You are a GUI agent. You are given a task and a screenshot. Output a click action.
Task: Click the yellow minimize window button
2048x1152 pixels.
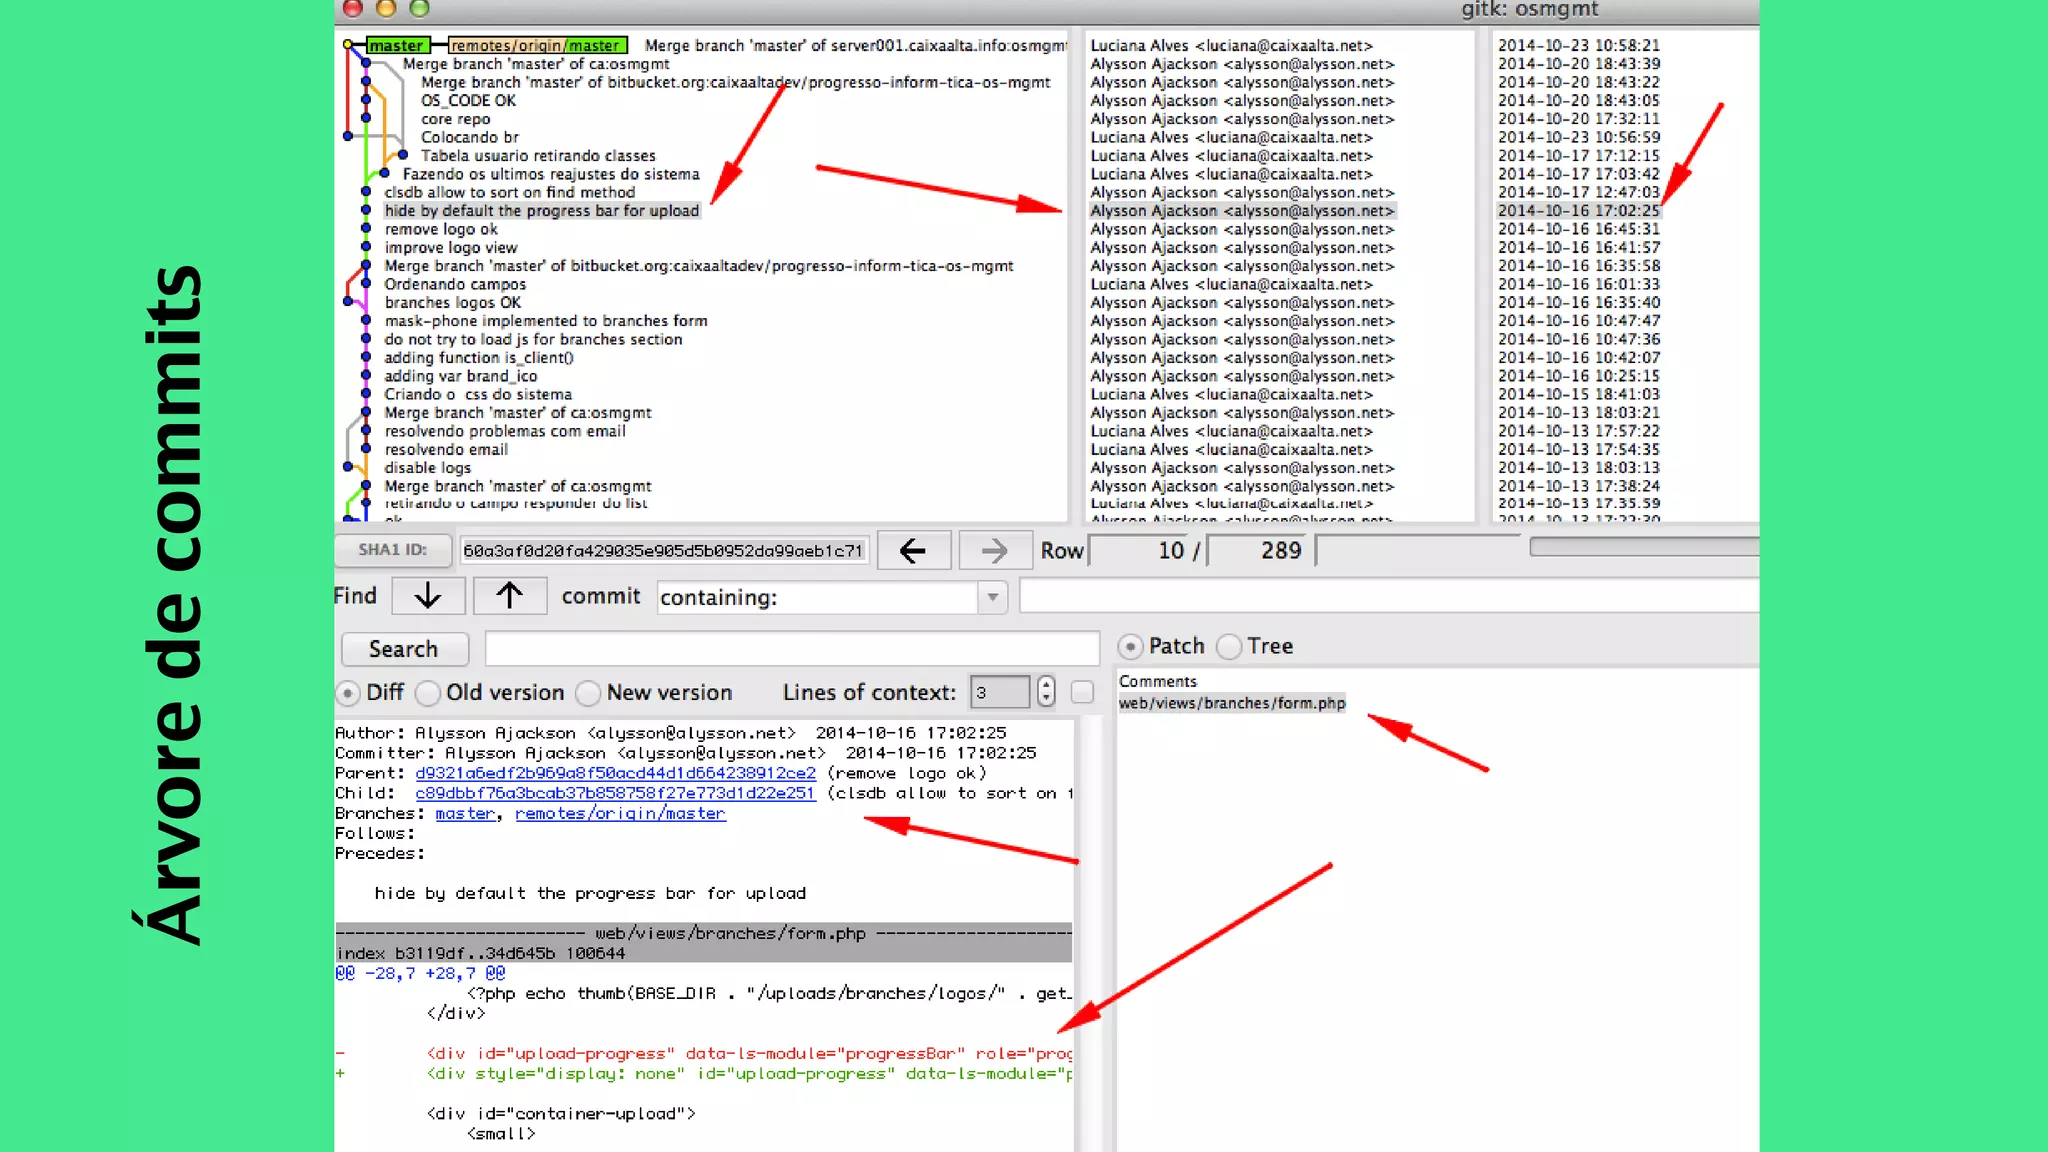[x=386, y=9]
